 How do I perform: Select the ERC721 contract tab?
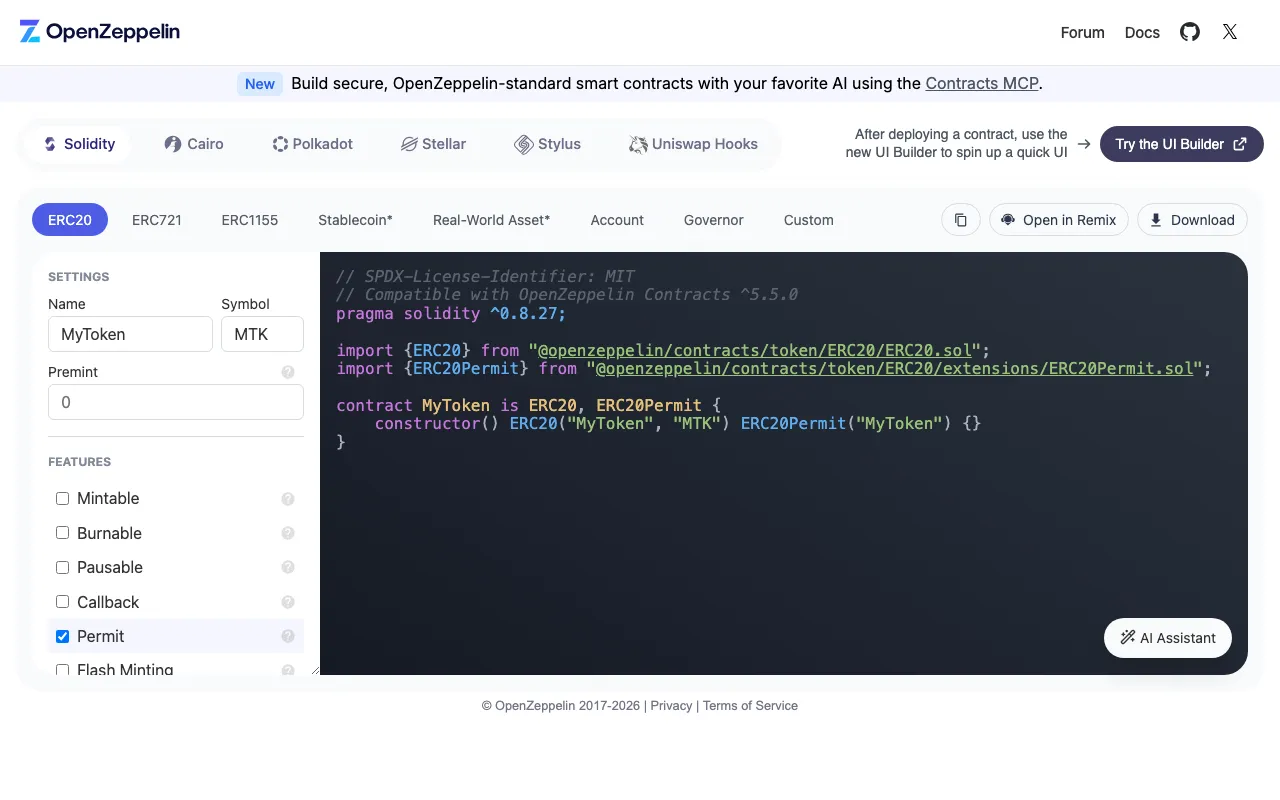tap(157, 220)
